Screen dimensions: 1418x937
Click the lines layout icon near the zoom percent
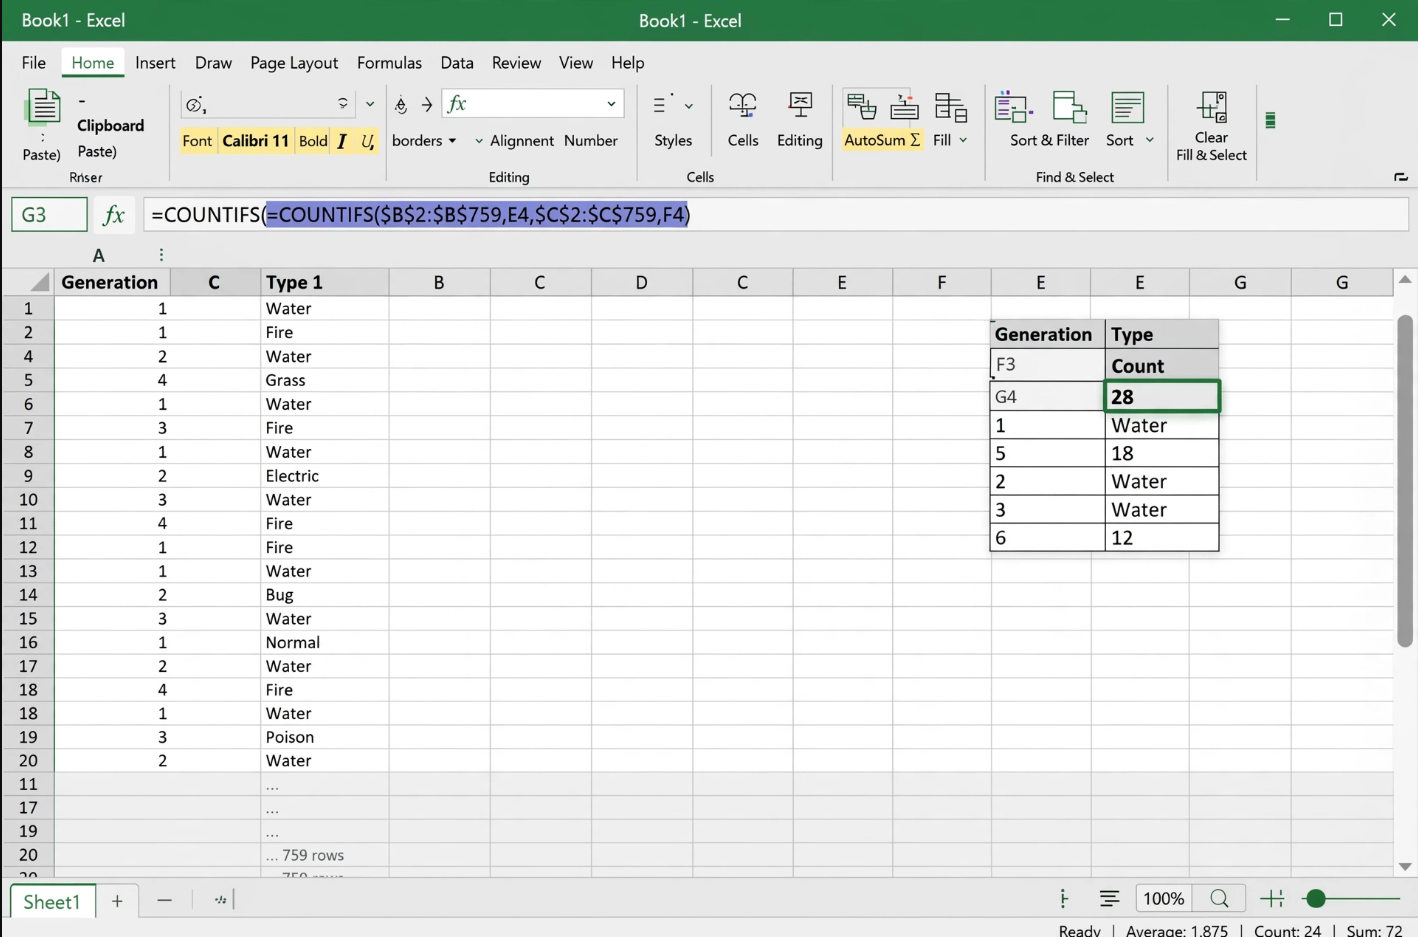pos(1109,898)
